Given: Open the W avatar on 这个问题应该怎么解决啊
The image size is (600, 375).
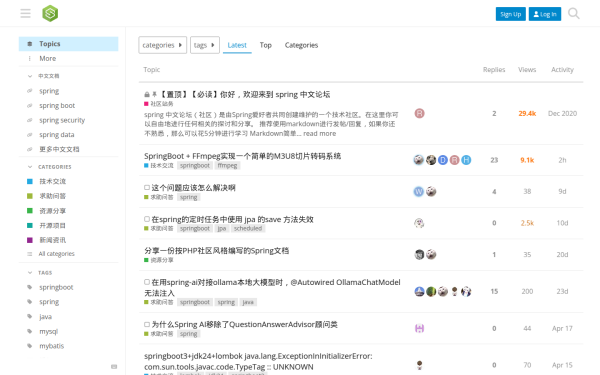Looking at the screenshot, I should [x=419, y=191].
